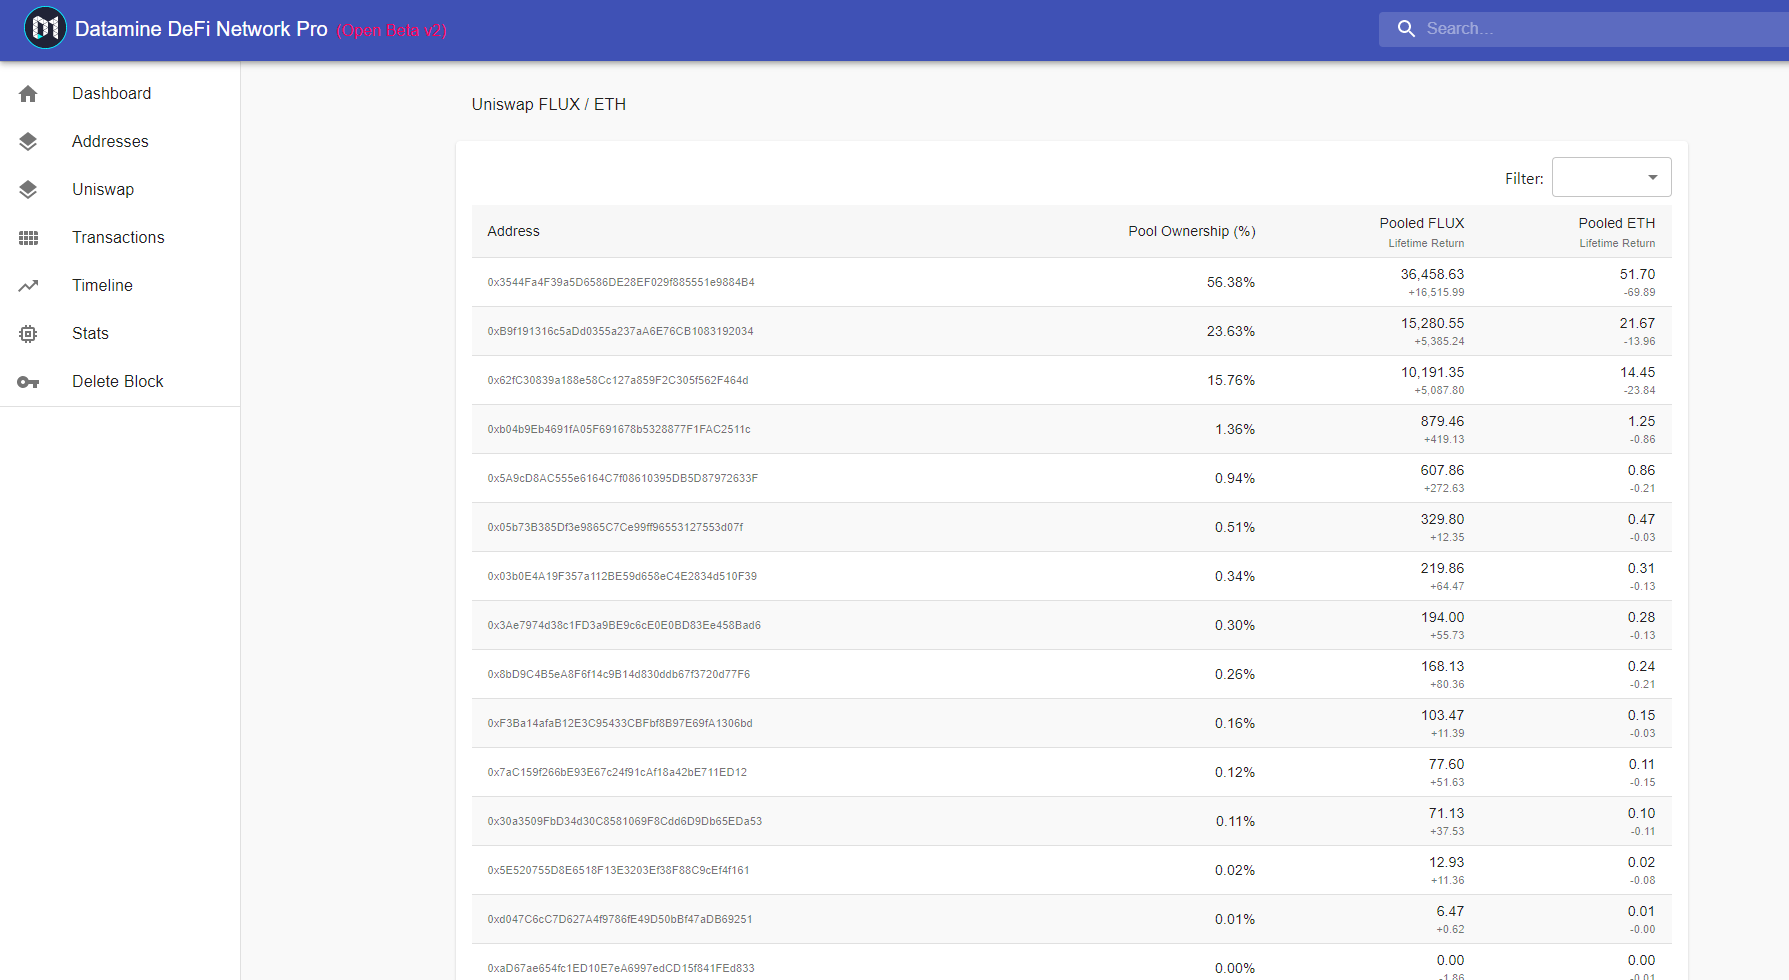Image resolution: width=1789 pixels, height=980 pixels.
Task: Open the Dashboard menu item
Action: pos(120,94)
